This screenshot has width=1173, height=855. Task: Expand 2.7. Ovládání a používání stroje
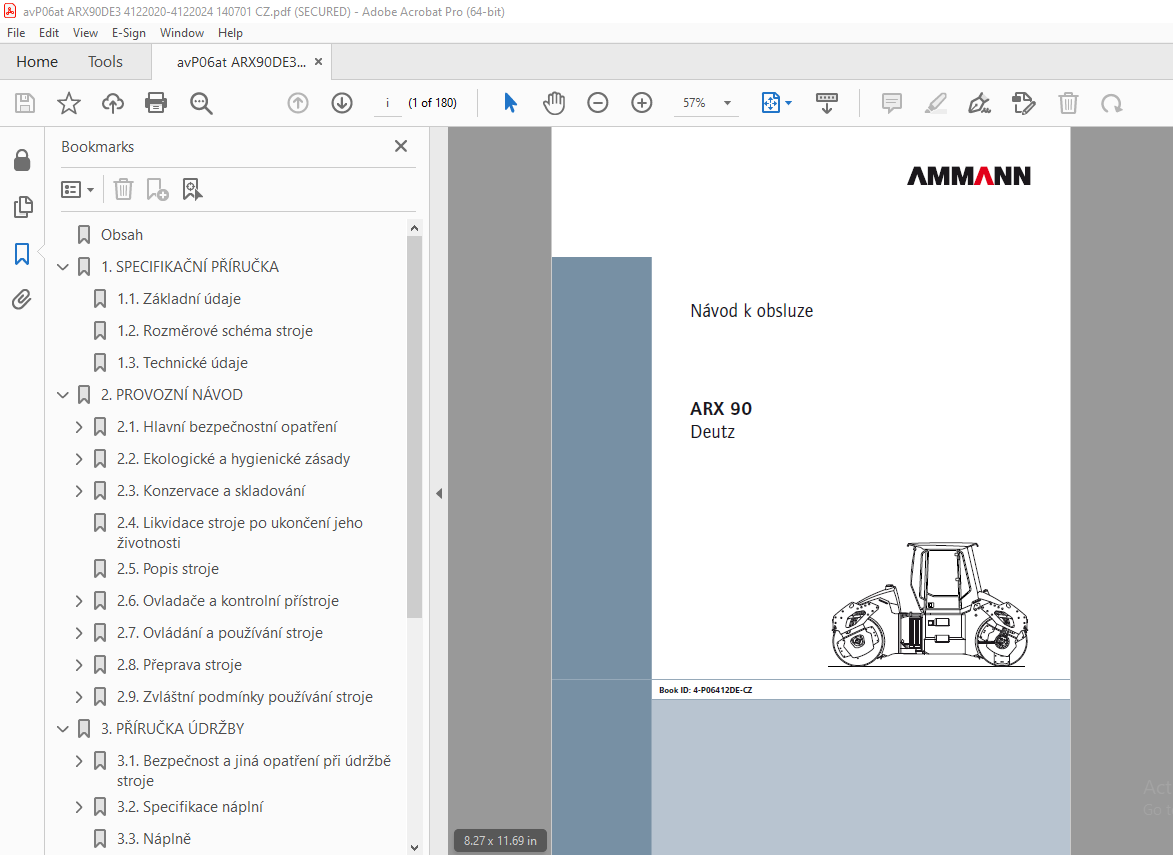click(79, 634)
